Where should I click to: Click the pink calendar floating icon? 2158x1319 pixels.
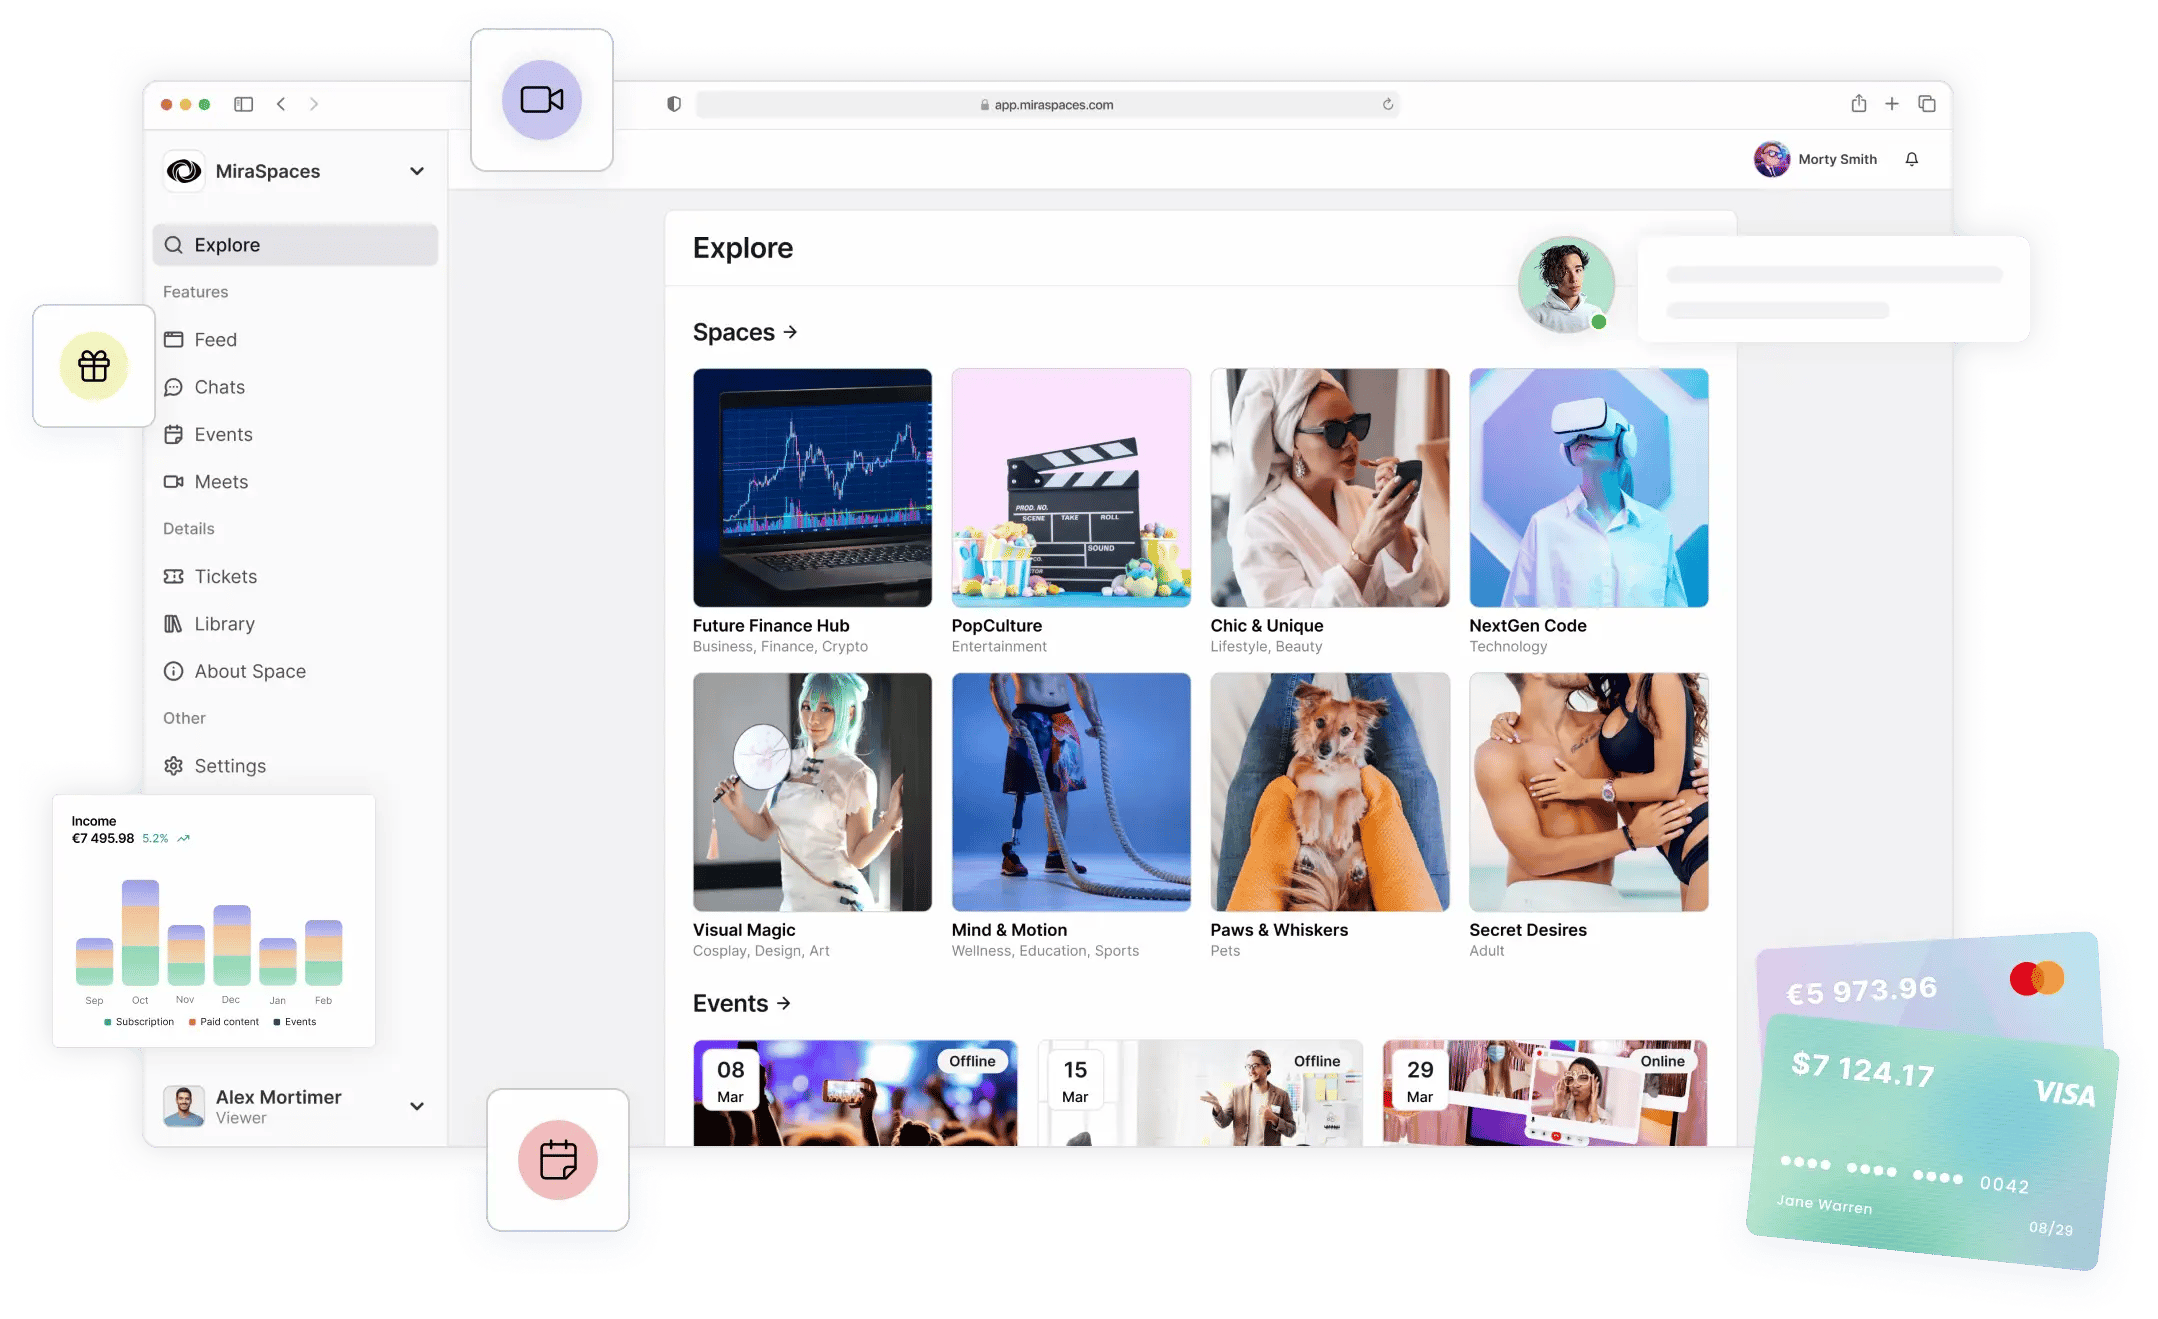pyautogui.click(x=558, y=1160)
